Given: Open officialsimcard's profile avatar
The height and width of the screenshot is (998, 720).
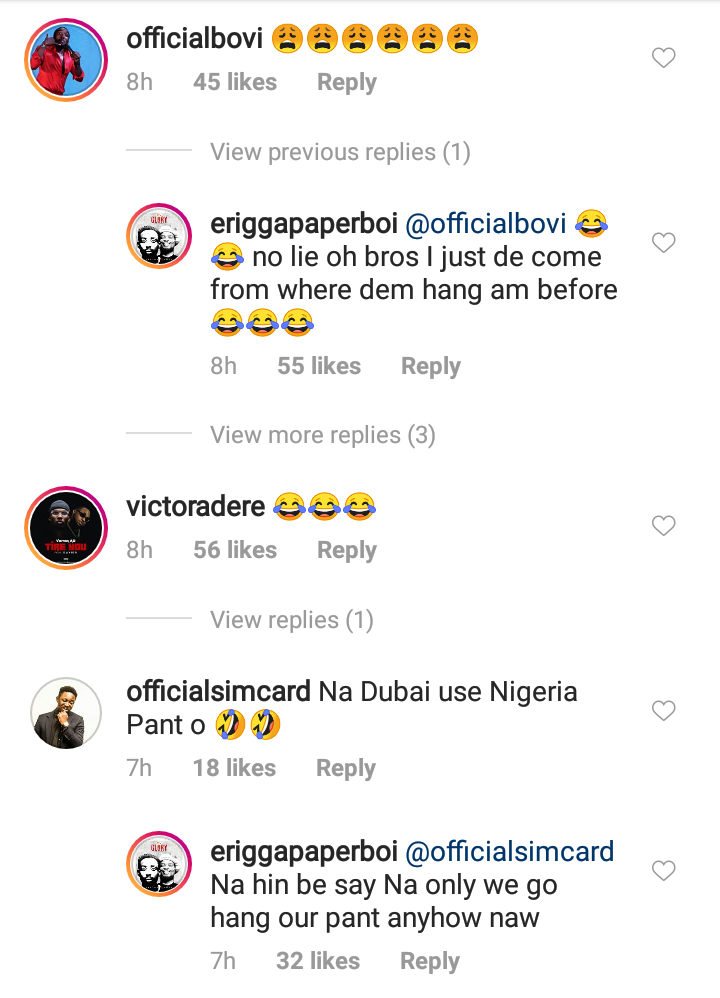Looking at the screenshot, I should click(65, 713).
